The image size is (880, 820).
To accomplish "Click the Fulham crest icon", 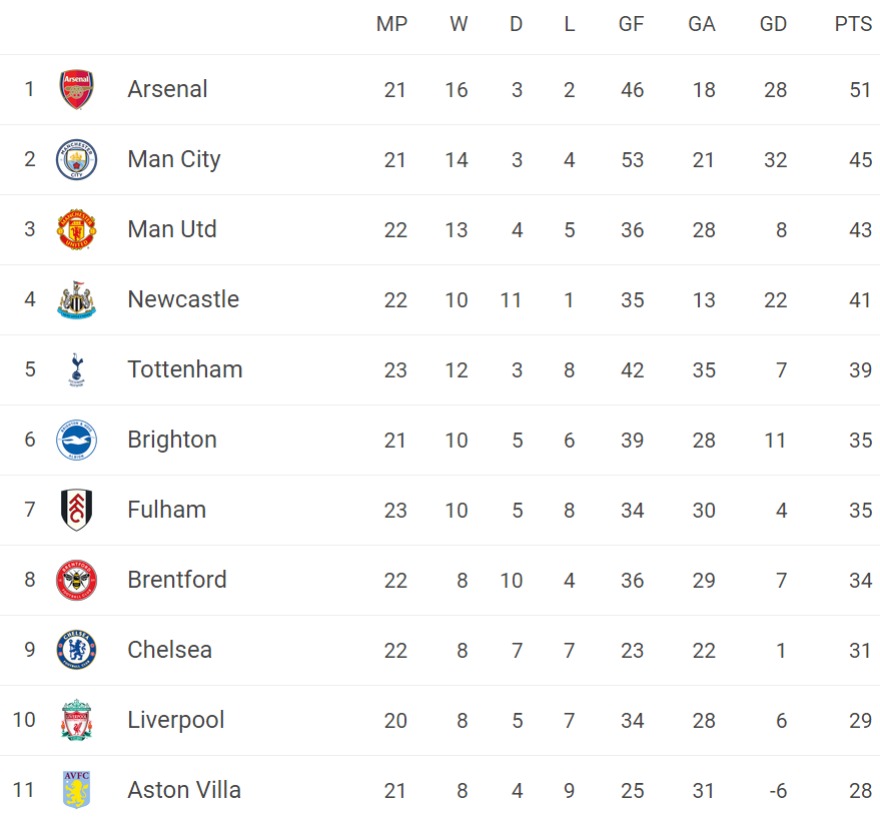I will (x=76, y=510).
